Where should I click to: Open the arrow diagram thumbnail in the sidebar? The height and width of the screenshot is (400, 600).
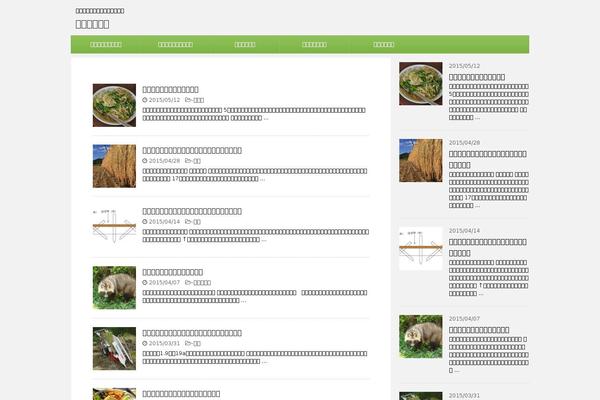pyautogui.click(x=421, y=248)
